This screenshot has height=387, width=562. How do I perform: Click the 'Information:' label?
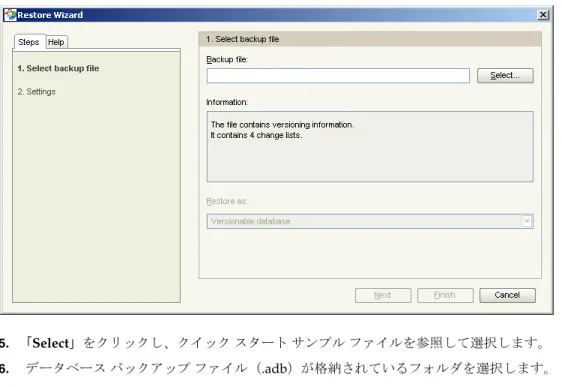pos(227,102)
